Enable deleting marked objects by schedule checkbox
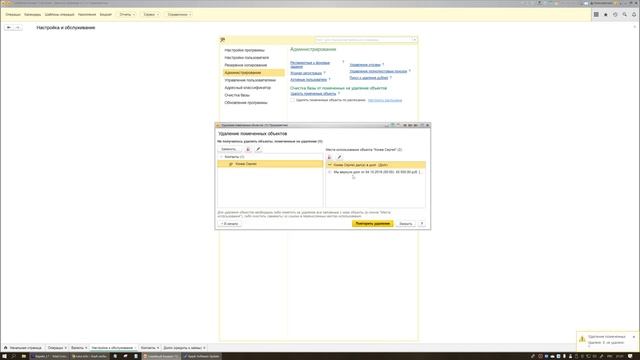 (292, 100)
